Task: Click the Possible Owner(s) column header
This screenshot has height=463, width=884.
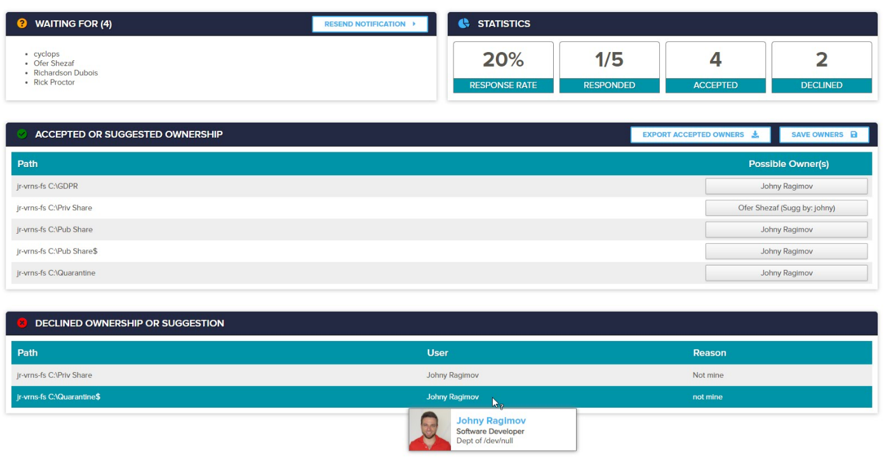Action: (788, 164)
